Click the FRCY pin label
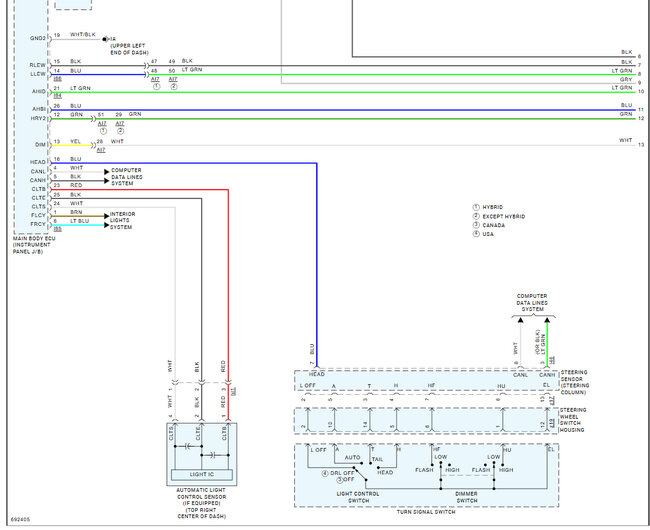This screenshot has height=530, width=650. click(x=38, y=224)
